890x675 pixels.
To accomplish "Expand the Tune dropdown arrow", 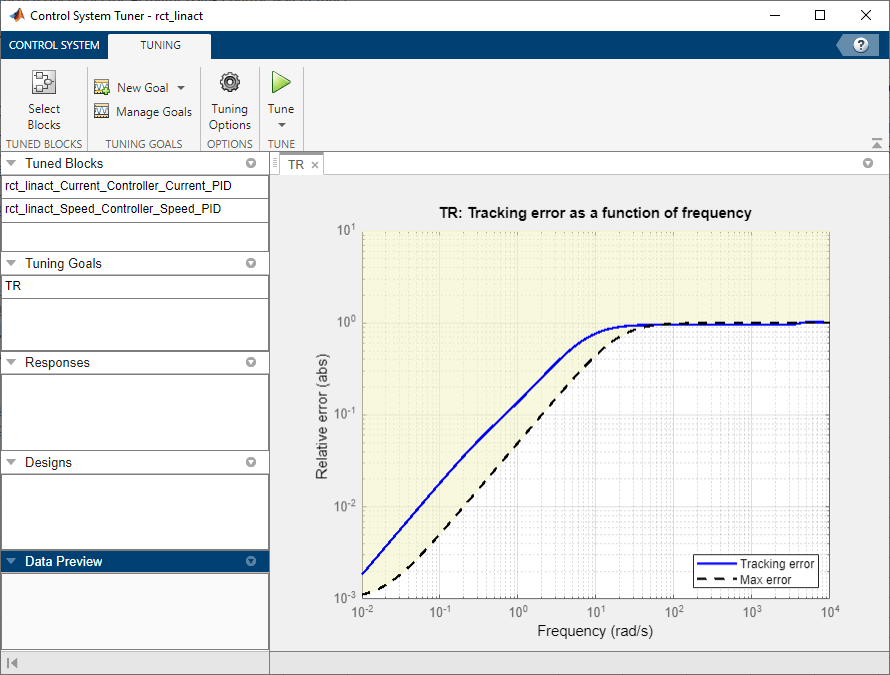I will click(x=281, y=125).
